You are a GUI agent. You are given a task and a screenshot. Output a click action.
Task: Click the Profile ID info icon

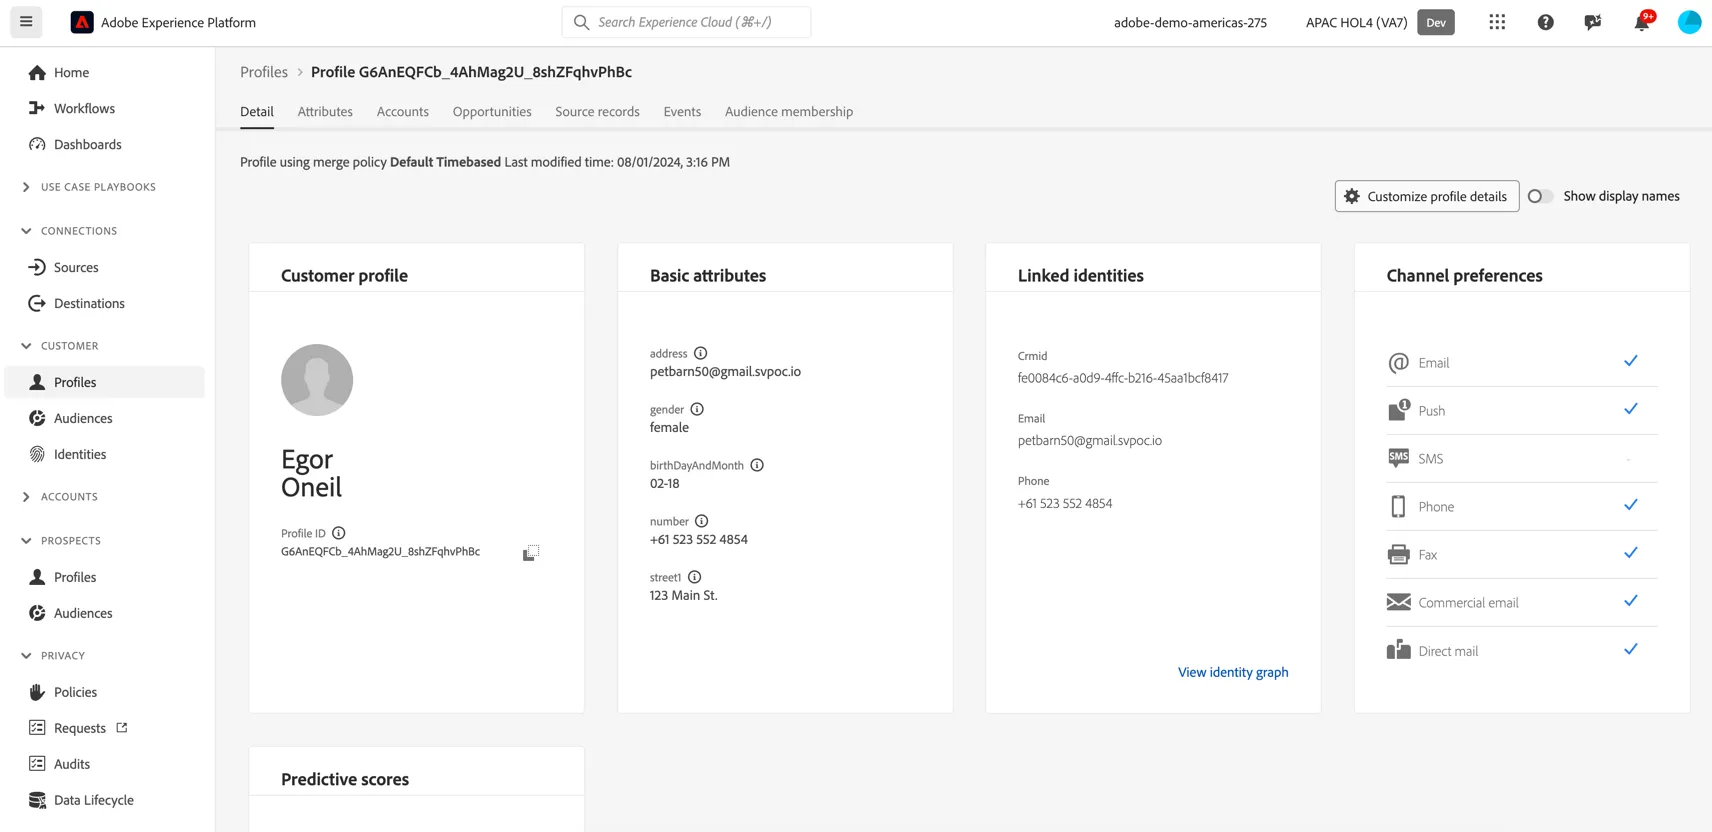339,533
